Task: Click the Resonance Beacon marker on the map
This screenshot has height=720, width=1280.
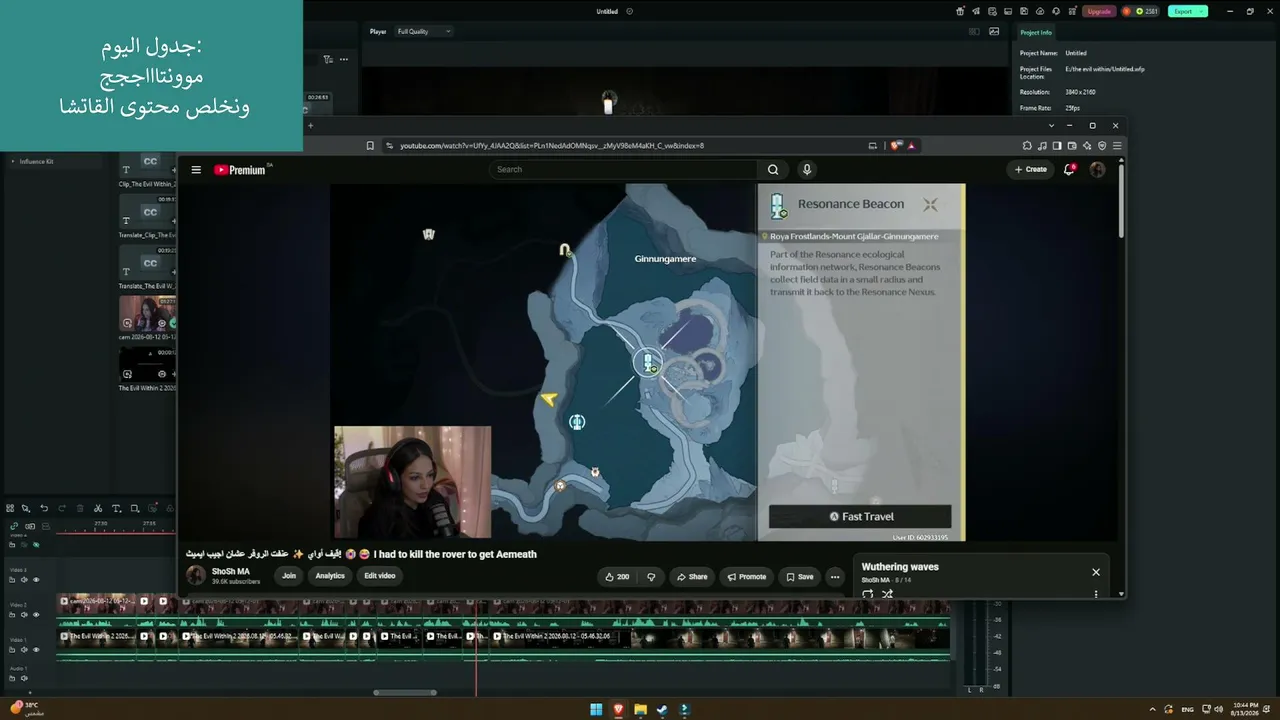Action: click(x=649, y=363)
